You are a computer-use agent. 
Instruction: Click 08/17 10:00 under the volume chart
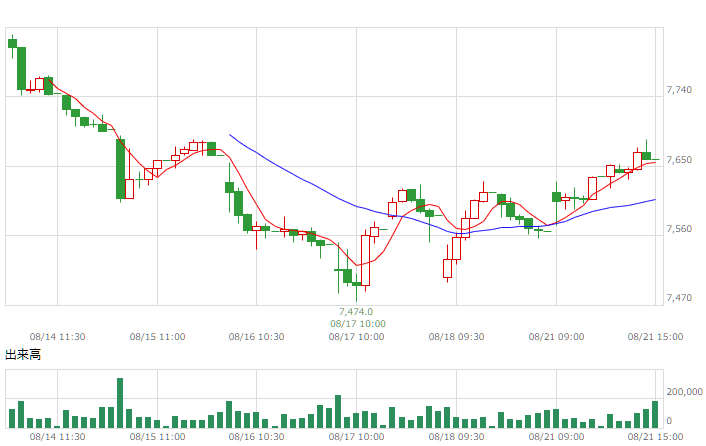[356, 437]
